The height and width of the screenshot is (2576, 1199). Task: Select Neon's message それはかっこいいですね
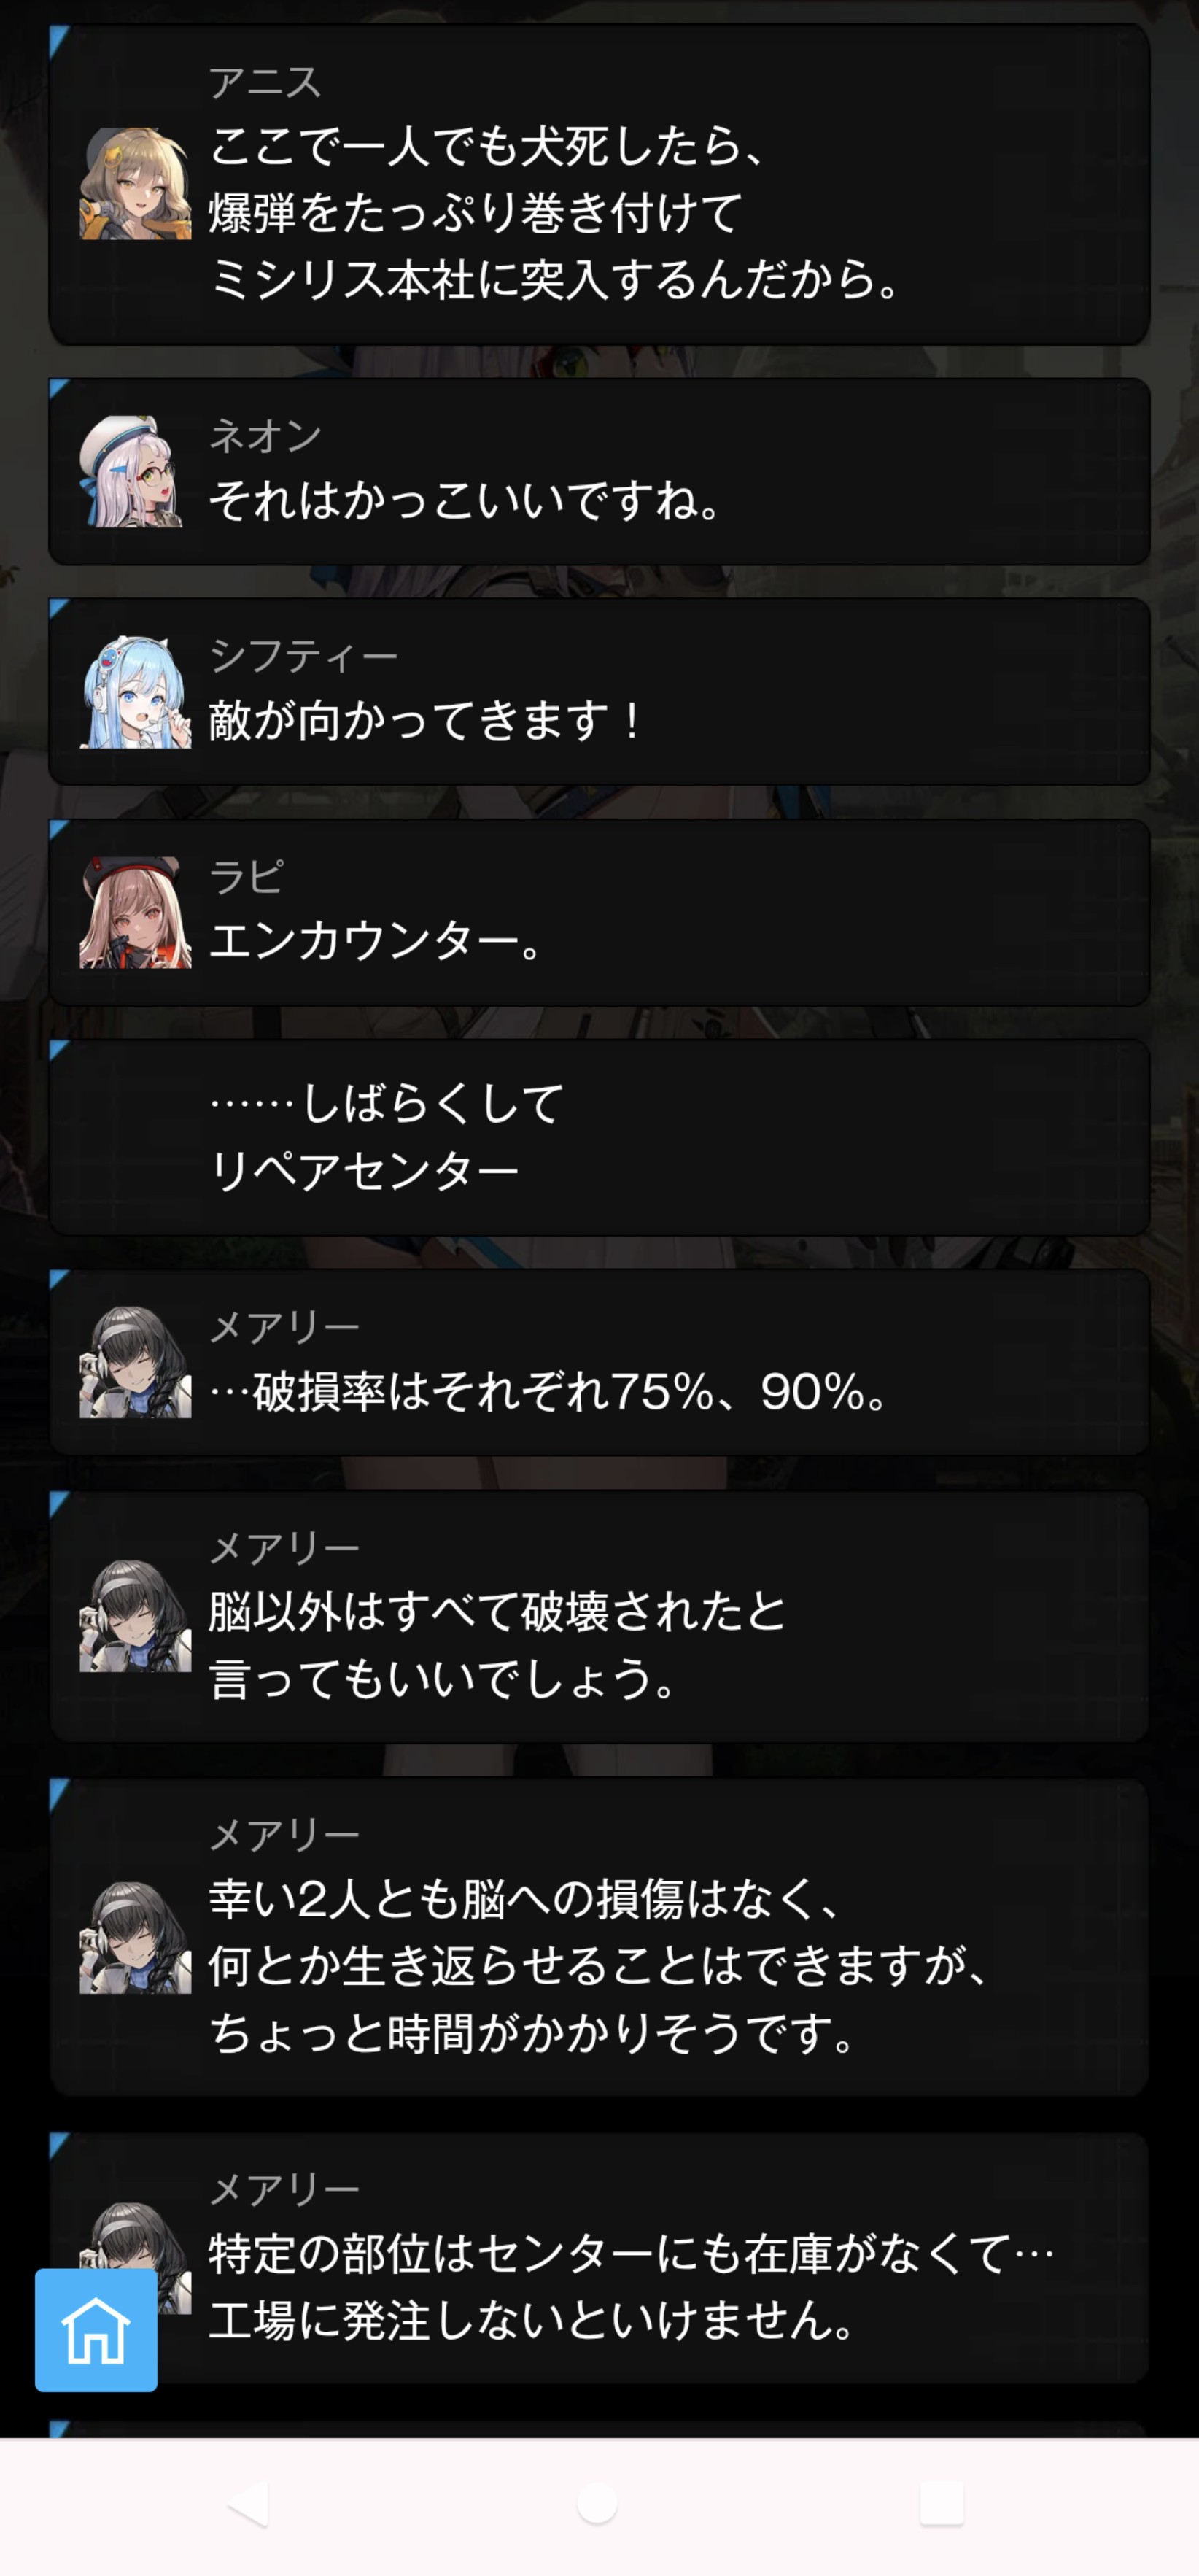point(599,471)
